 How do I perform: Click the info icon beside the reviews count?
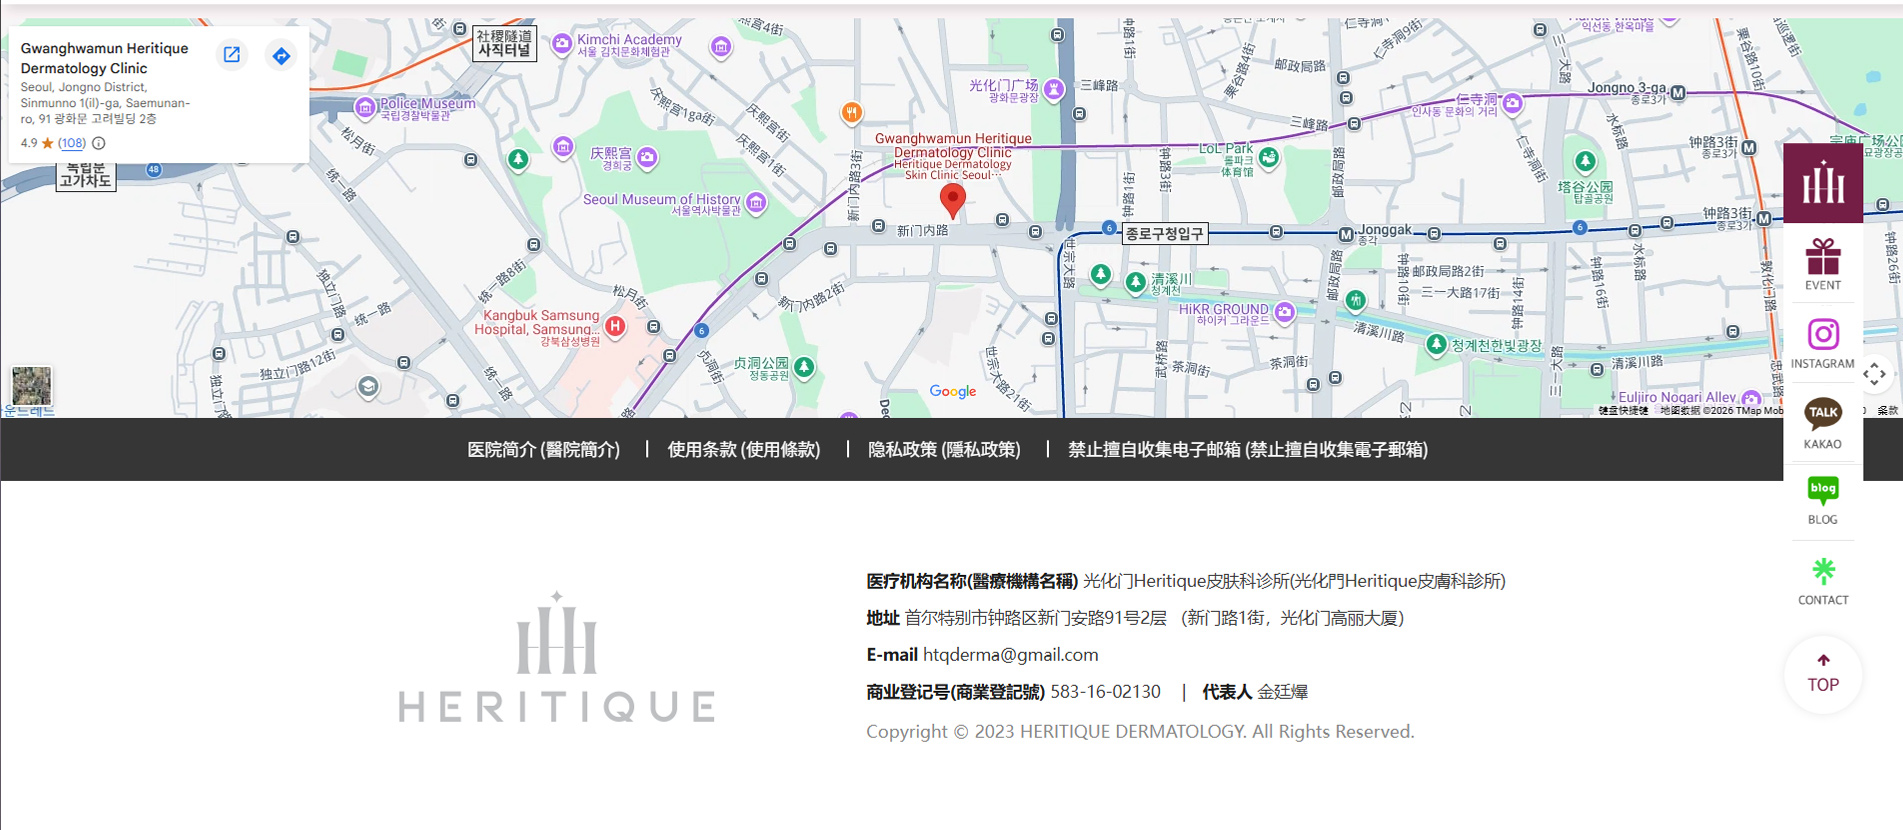tap(99, 143)
